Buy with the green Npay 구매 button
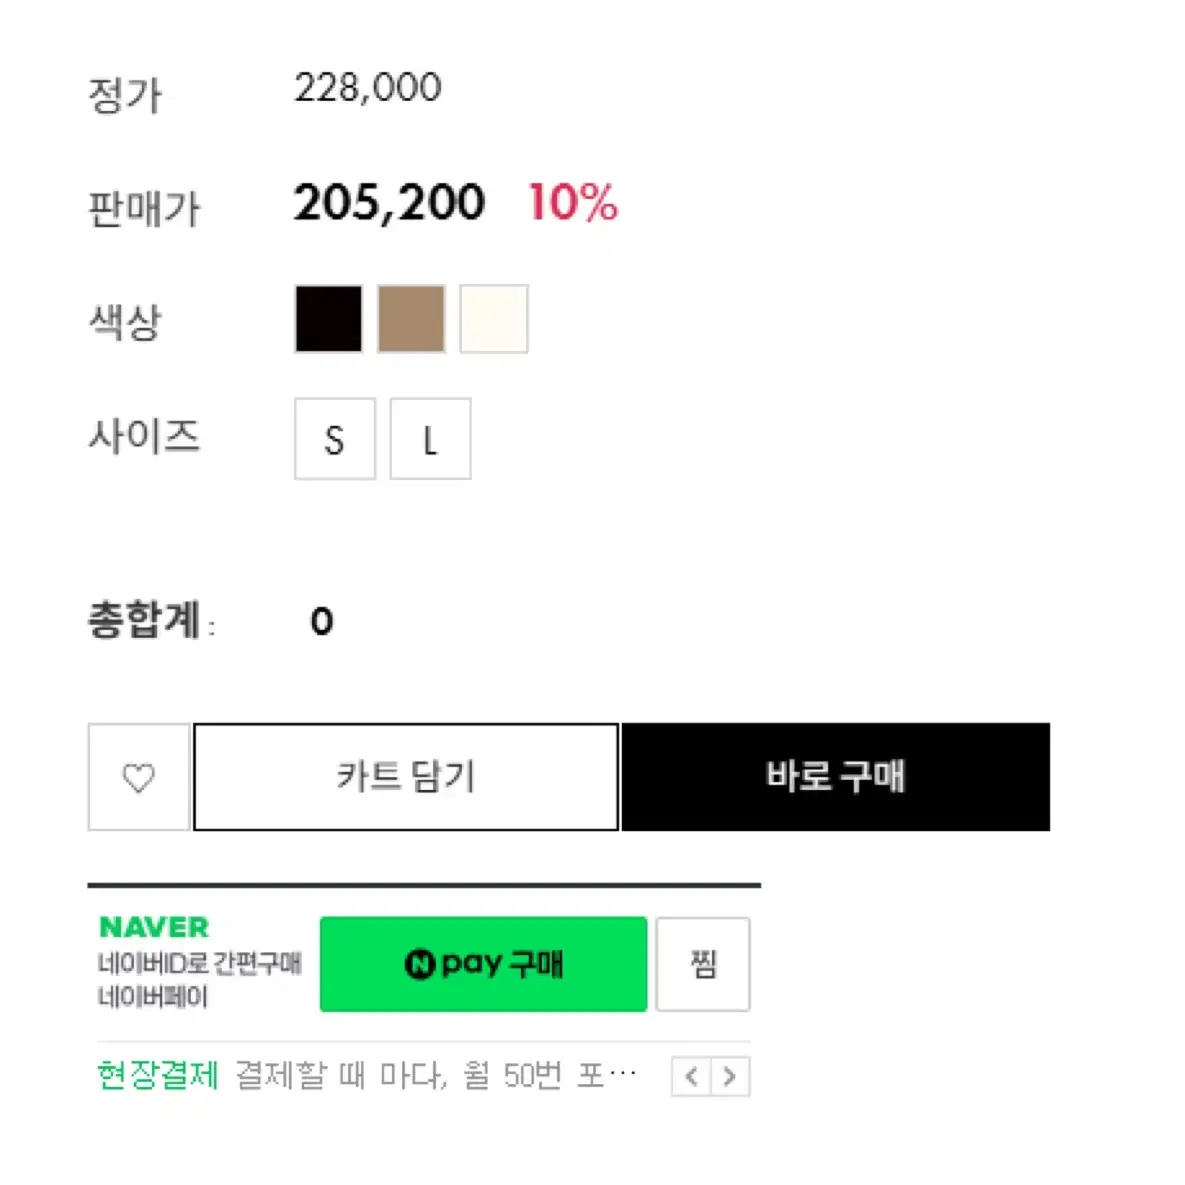The image size is (1185, 1185). (484, 964)
